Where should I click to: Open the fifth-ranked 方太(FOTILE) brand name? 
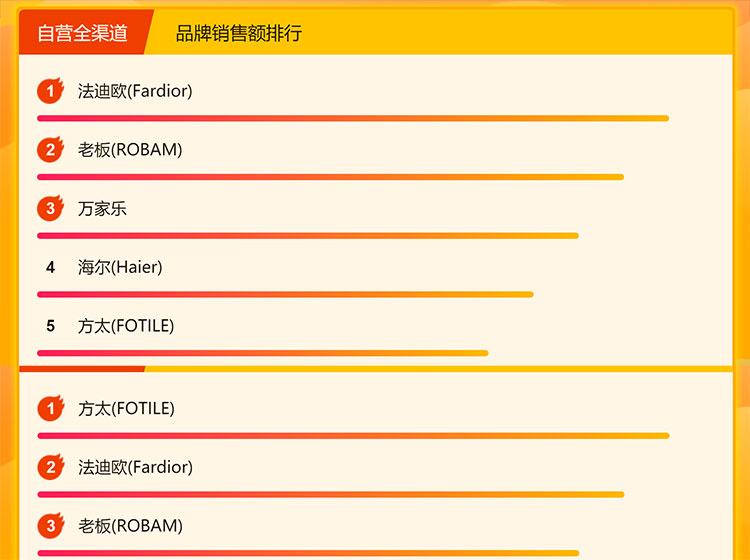point(126,326)
